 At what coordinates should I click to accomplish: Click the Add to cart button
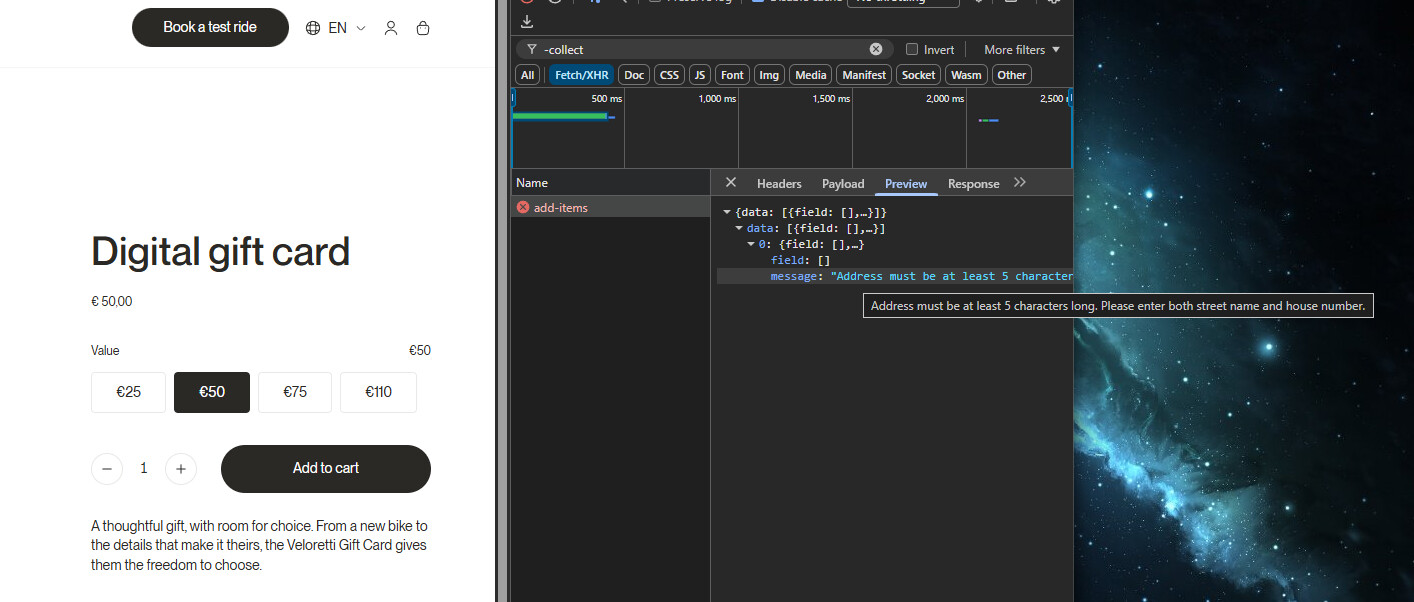point(326,469)
